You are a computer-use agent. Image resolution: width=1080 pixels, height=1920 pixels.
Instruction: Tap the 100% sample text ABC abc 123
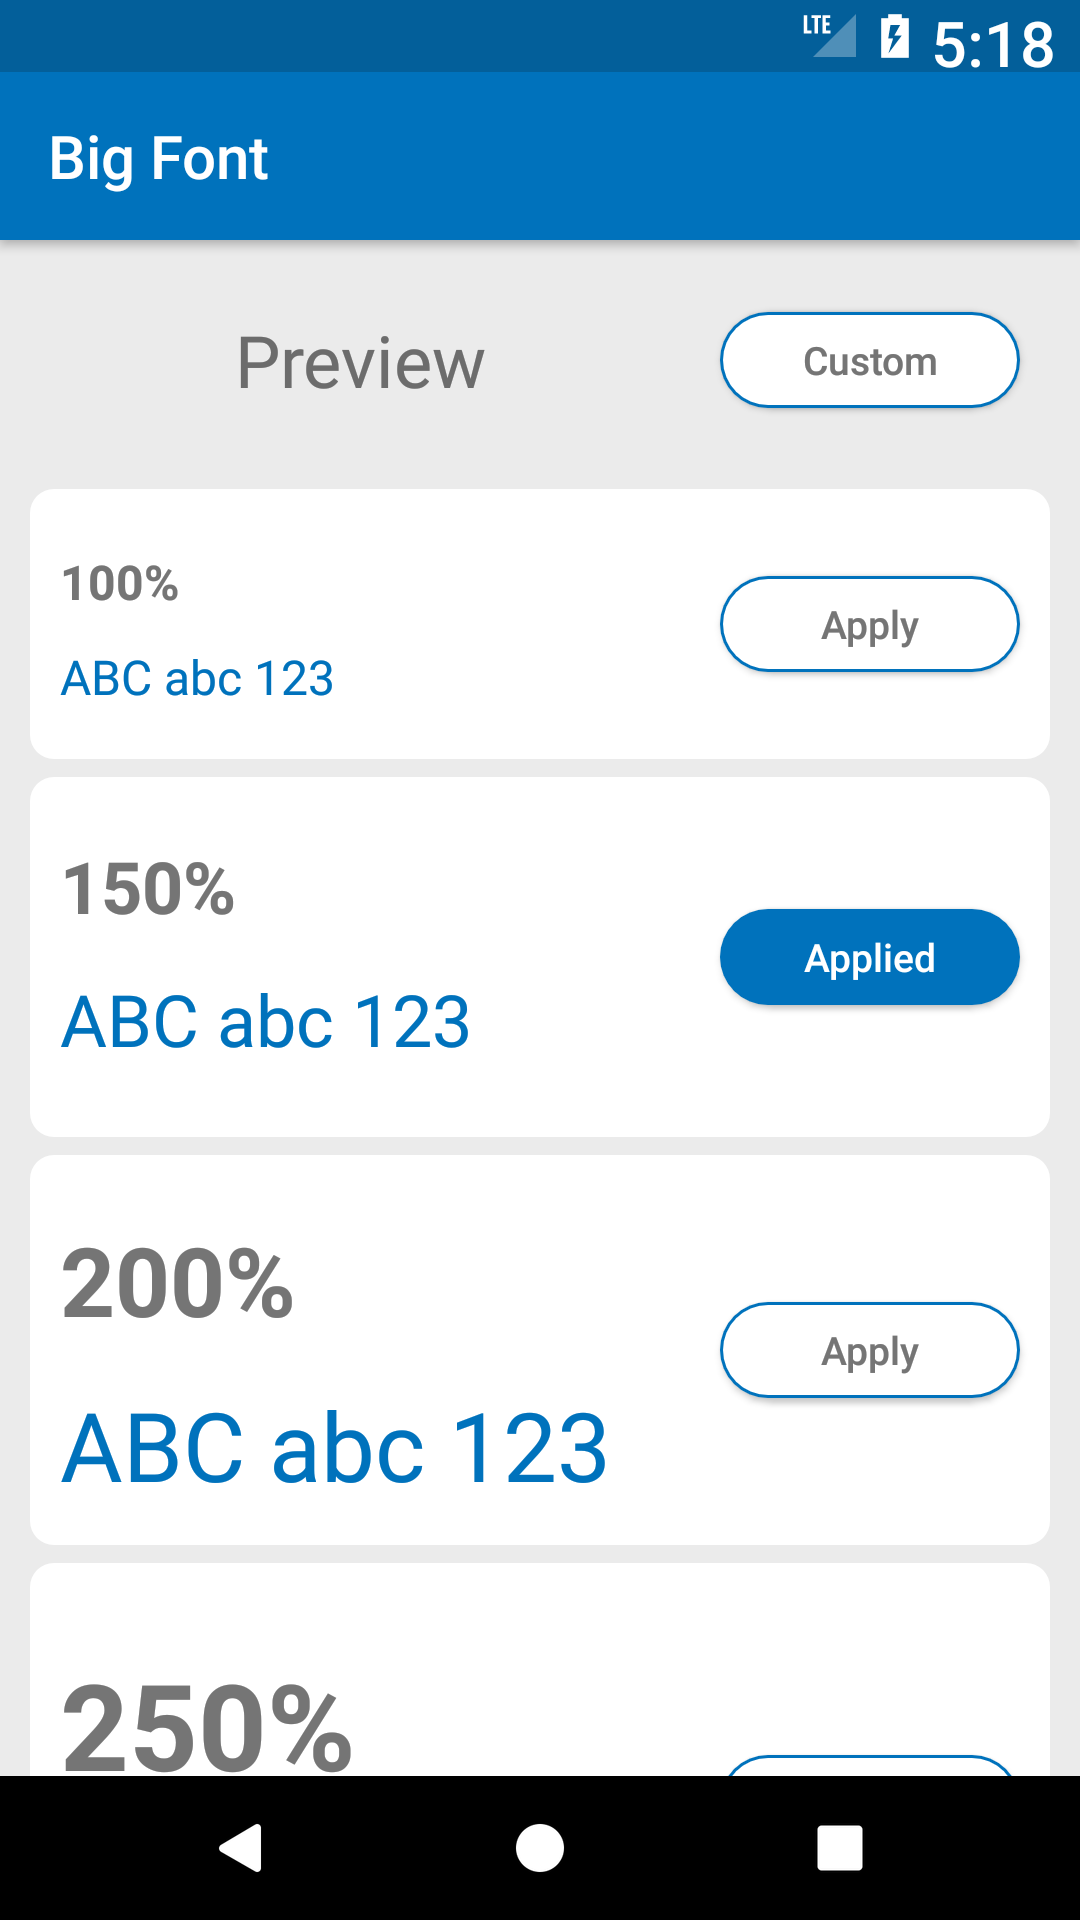pos(197,678)
